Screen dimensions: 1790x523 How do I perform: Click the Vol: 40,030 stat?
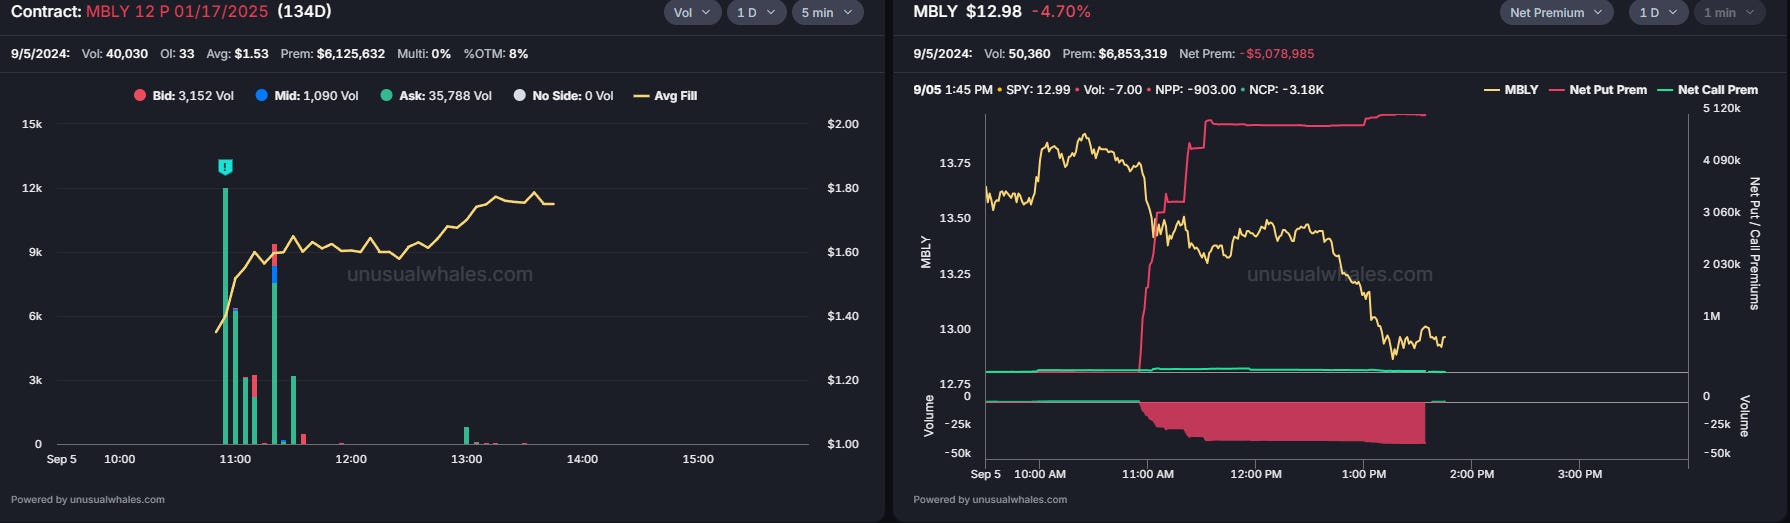[115, 54]
